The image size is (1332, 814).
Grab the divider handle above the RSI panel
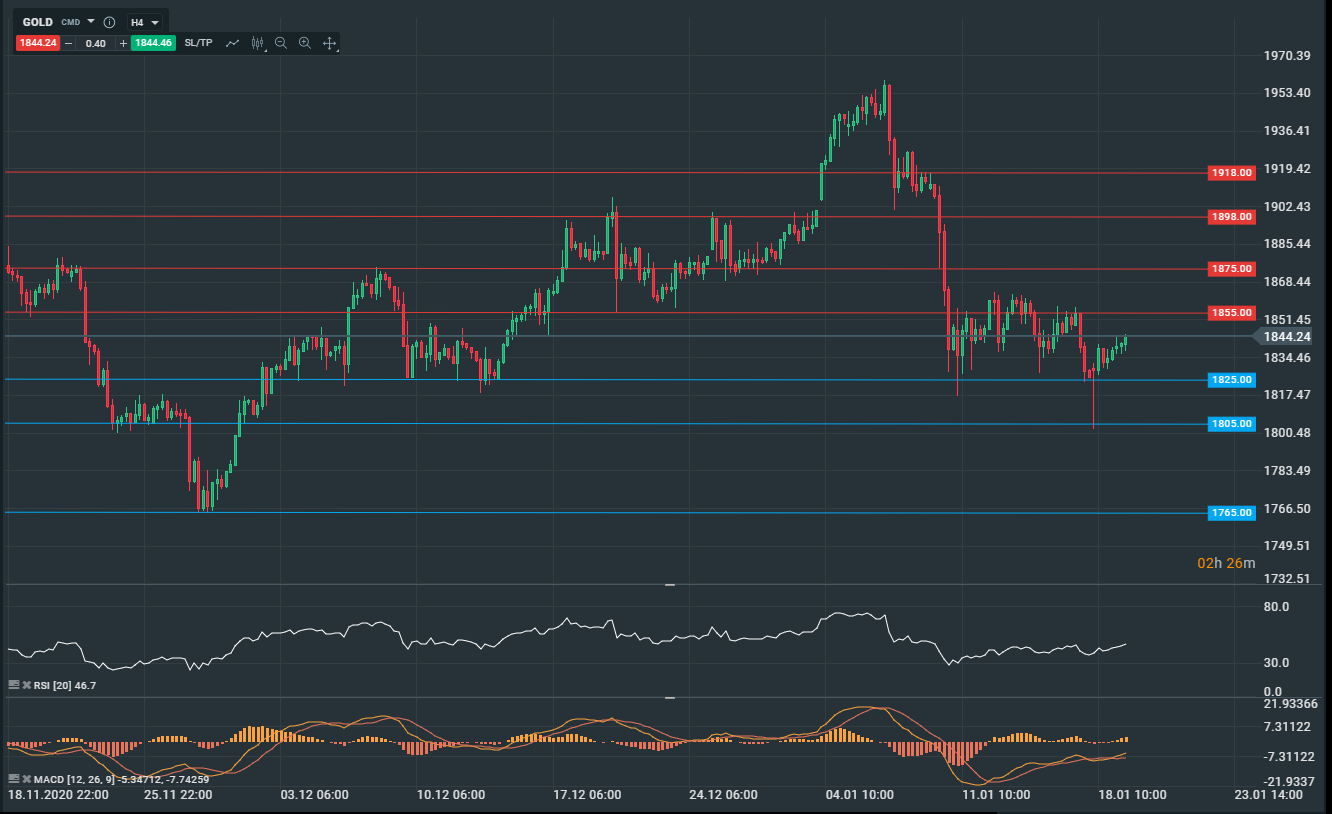pos(670,584)
